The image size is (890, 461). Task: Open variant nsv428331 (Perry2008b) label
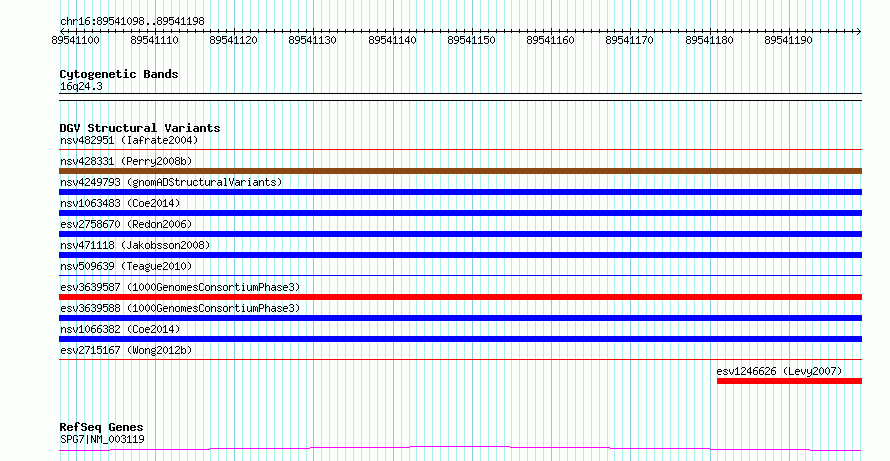[x=126, y=161]
